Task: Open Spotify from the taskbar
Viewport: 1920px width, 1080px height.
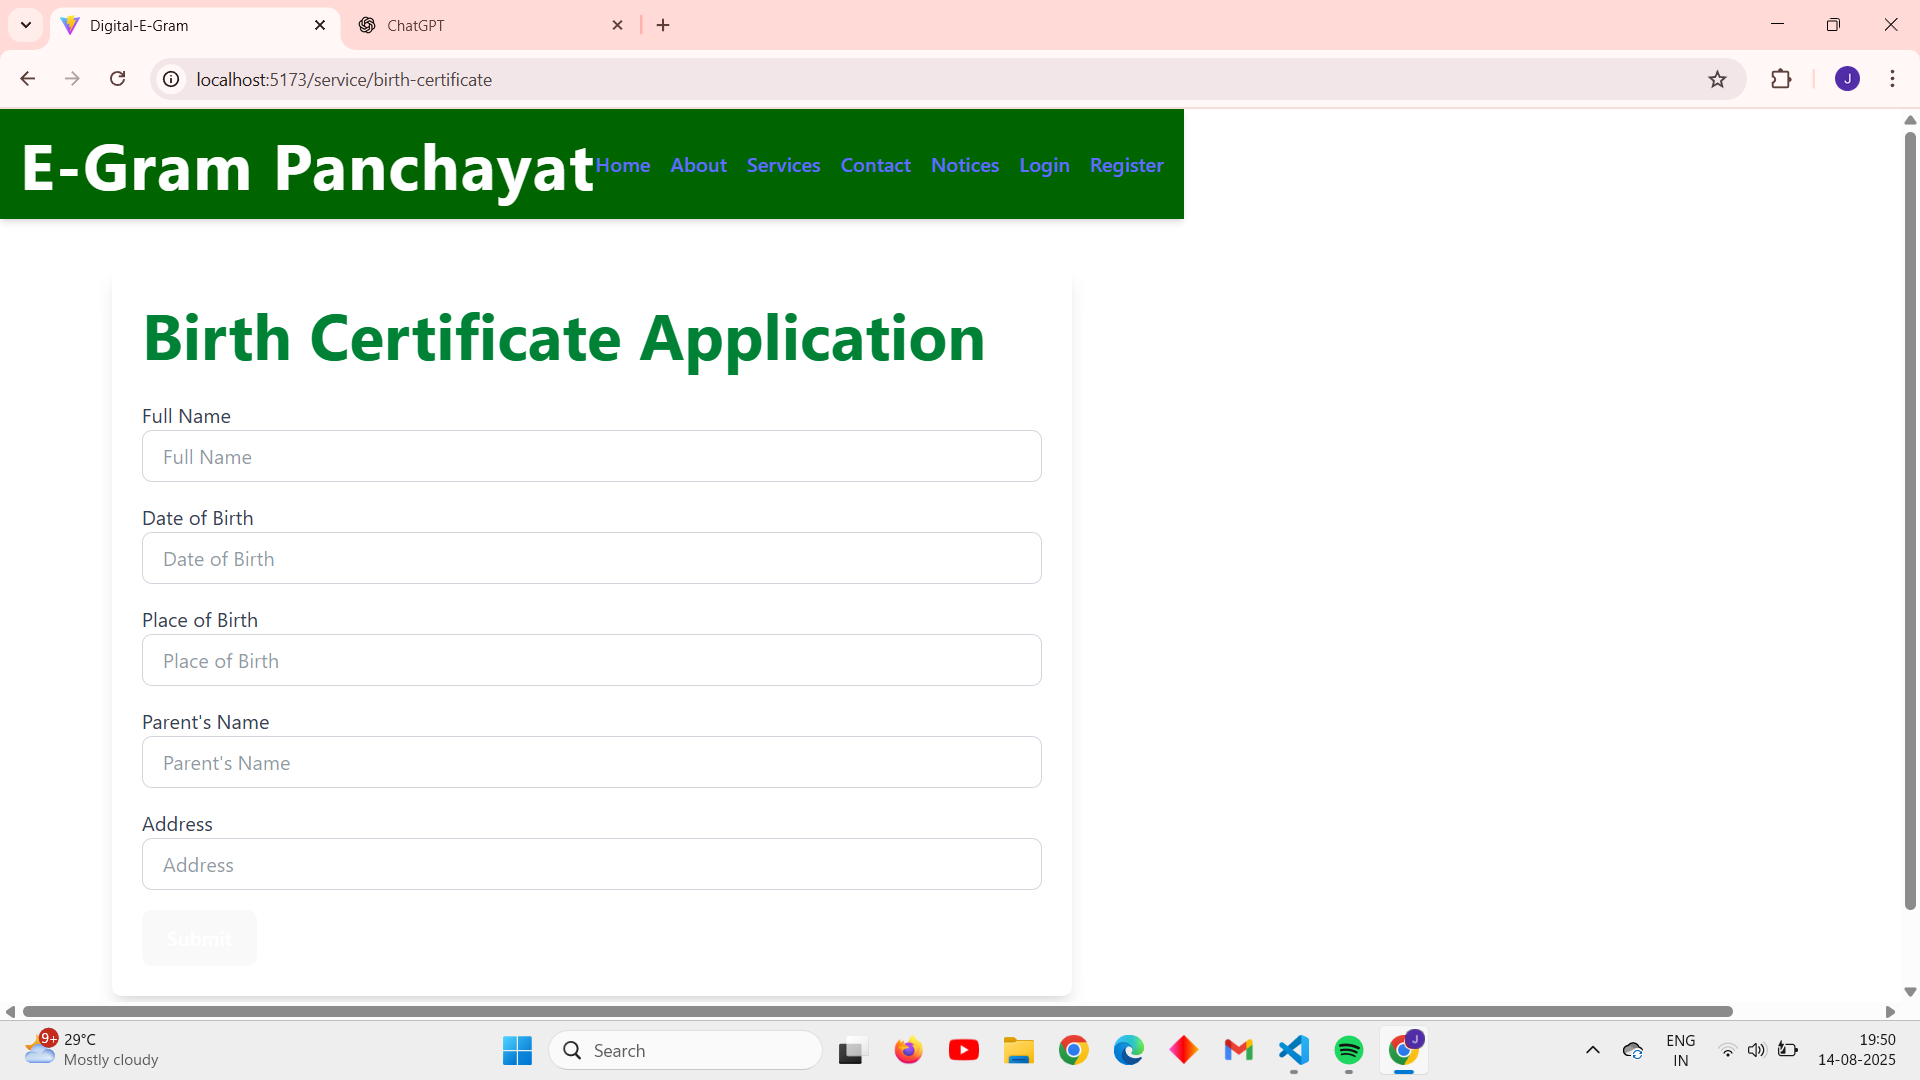Action: (1348, 1050)
